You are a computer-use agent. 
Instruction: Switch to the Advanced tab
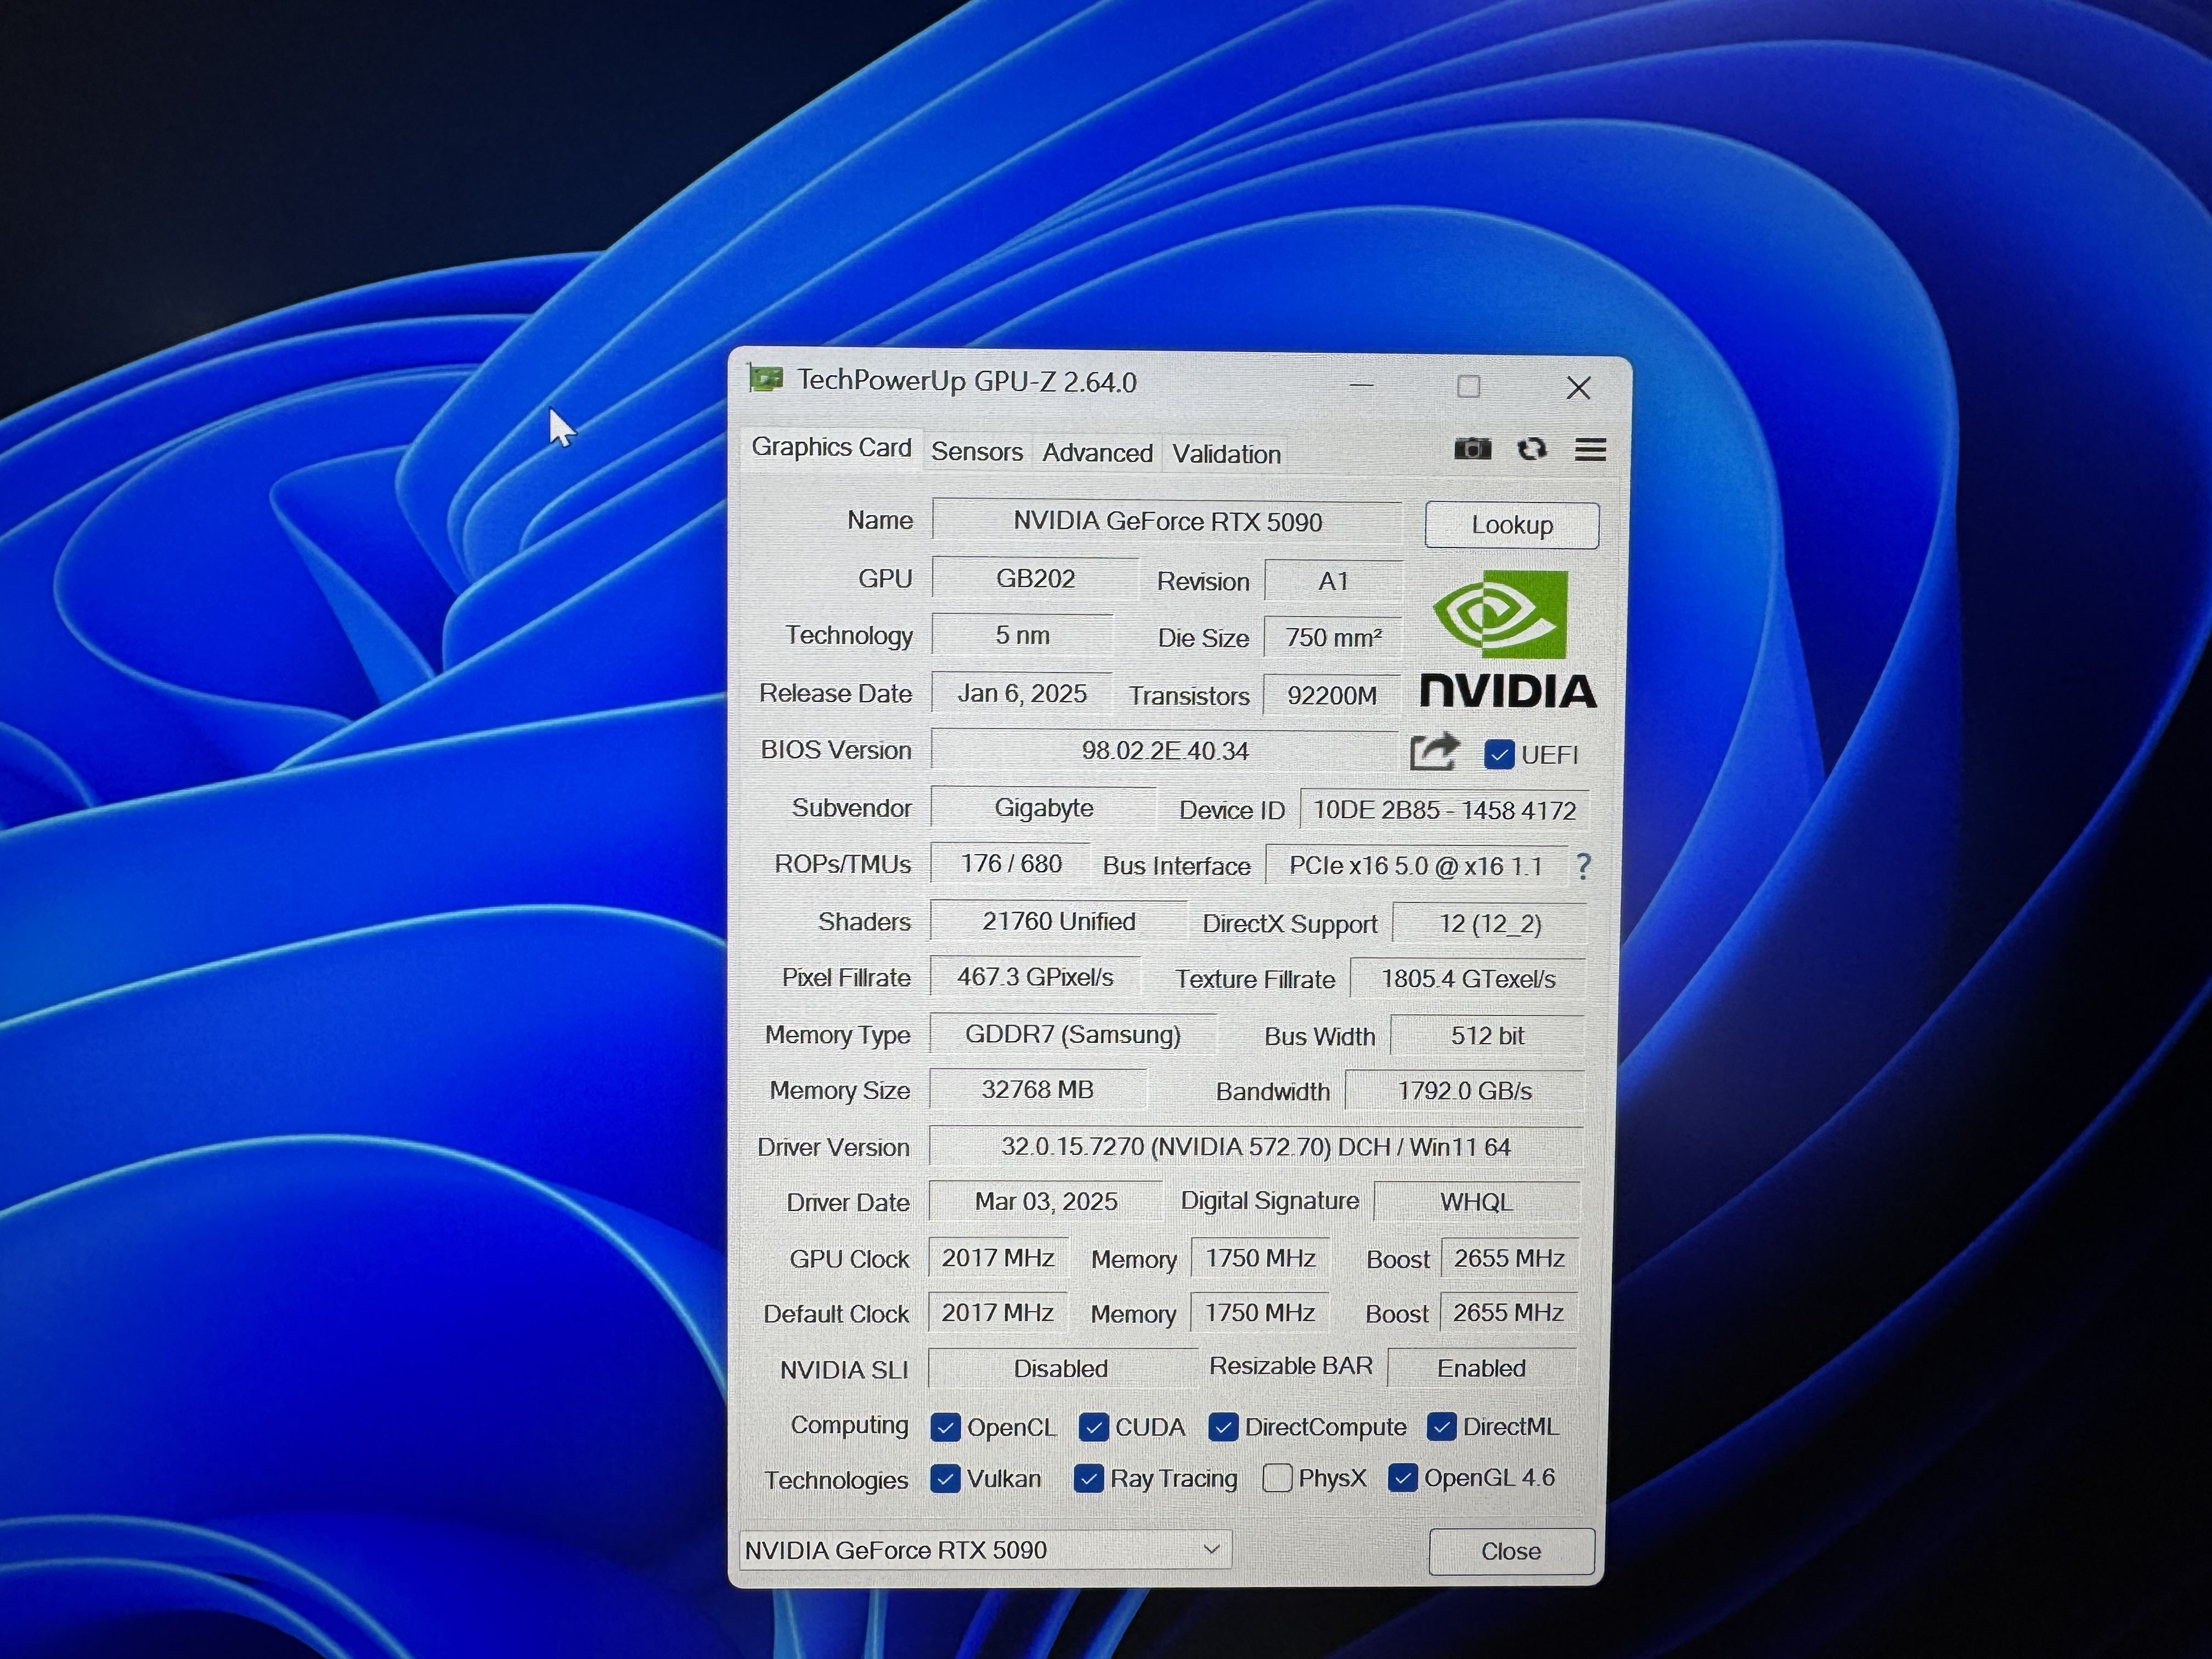click(x=1097, y=453)
